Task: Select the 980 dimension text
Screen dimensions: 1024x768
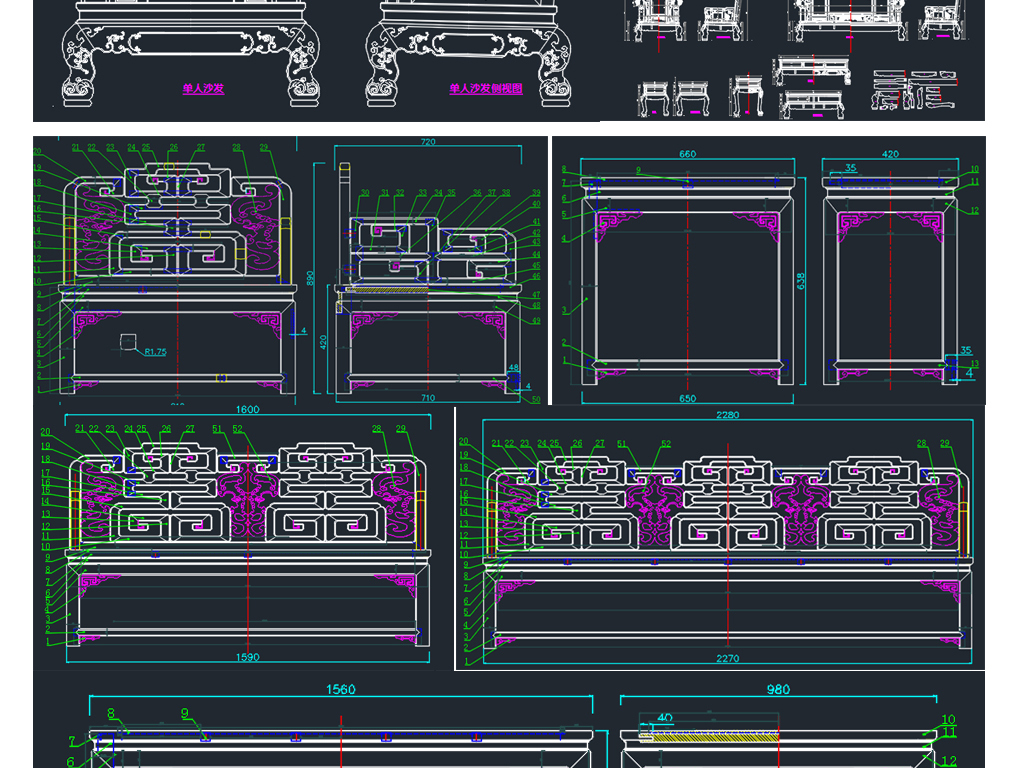Action: point(778,690)
